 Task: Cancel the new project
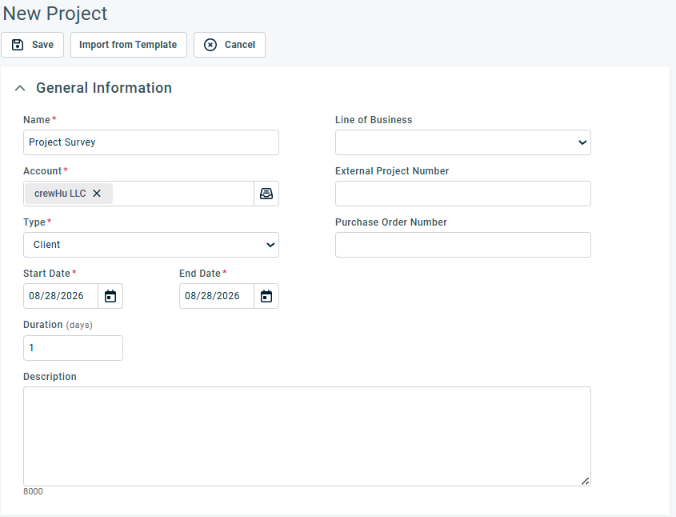[229, 45]
